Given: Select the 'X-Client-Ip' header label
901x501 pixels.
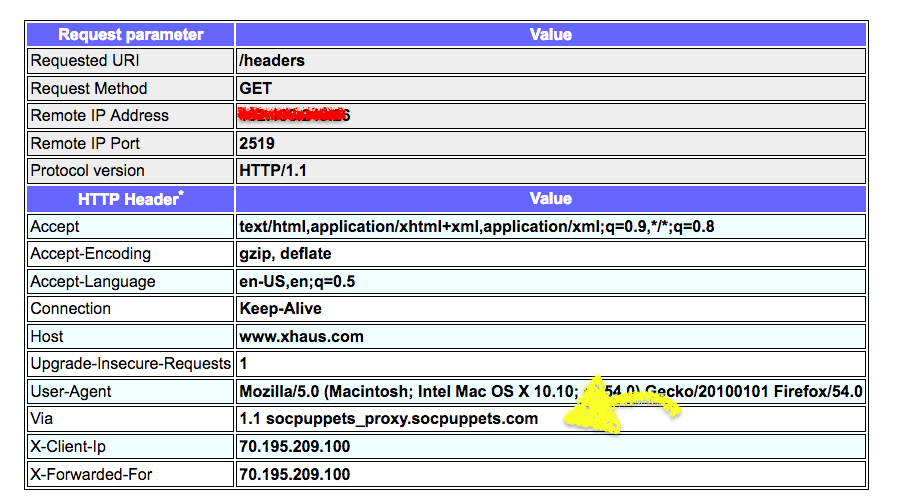Looking at the screenshot, I should (130, 446).
